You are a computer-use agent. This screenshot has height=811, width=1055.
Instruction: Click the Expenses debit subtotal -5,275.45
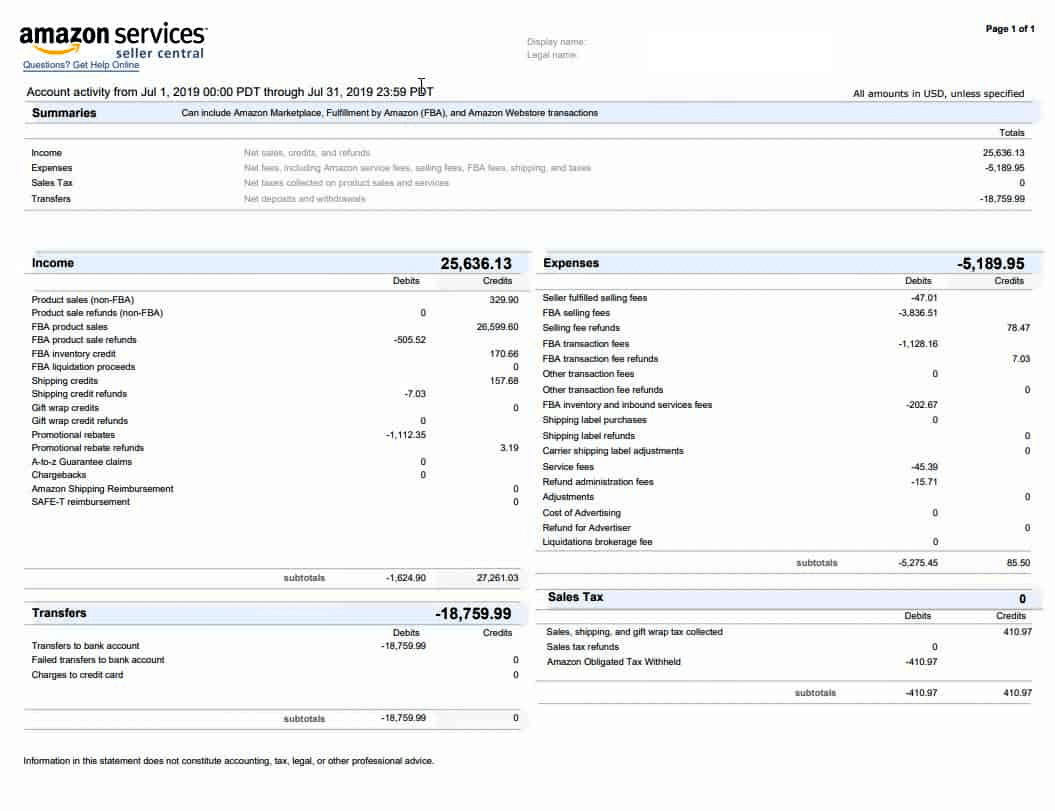(x=918, y=563)
